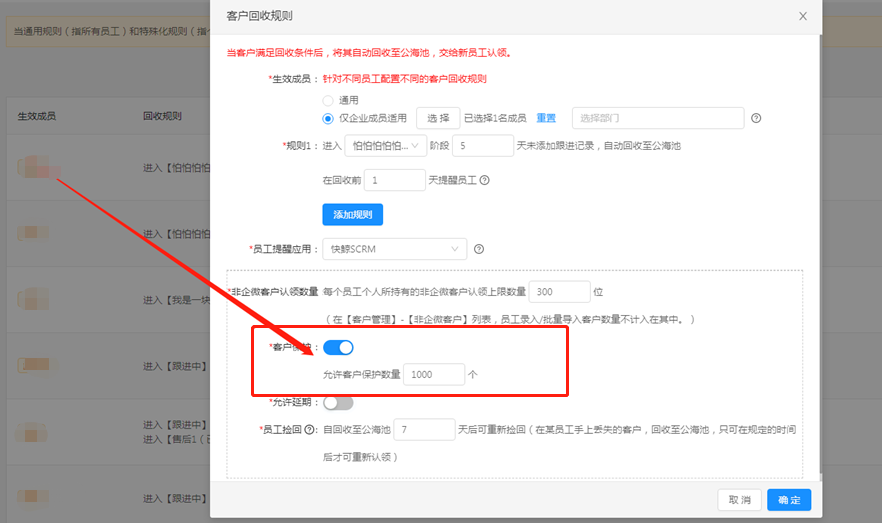Click the 允许客户保护数量 field showing 1000
The width and height of the screenshot is (882, 523).
[434, 374]
